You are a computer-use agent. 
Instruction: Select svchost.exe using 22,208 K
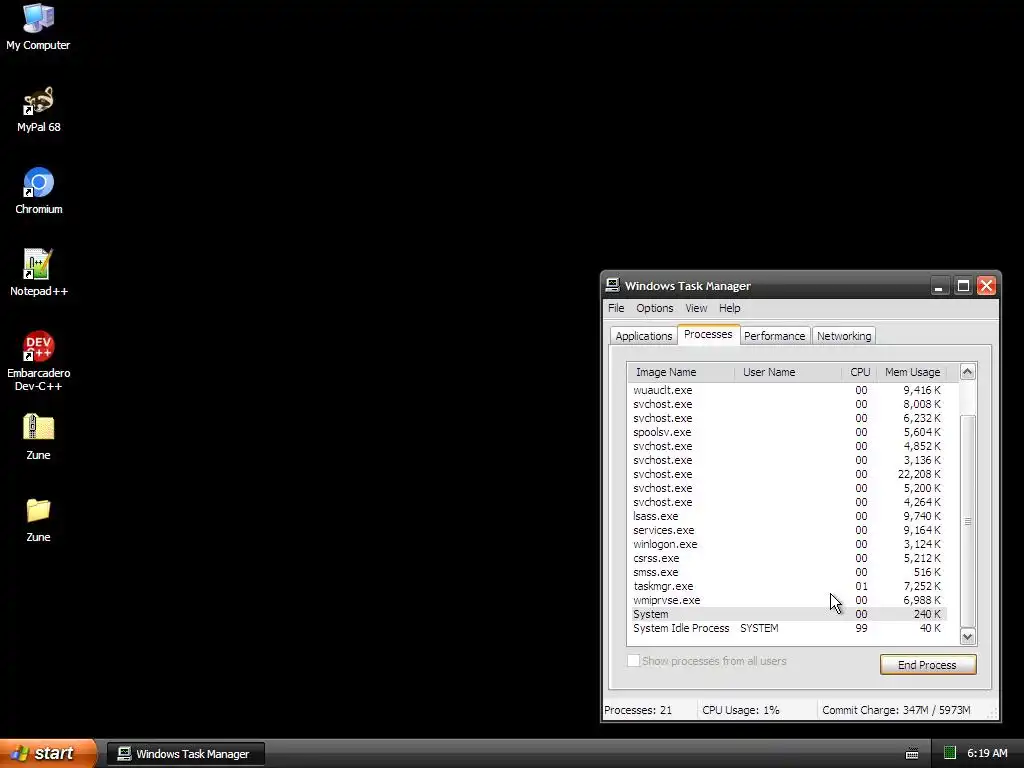788,474
